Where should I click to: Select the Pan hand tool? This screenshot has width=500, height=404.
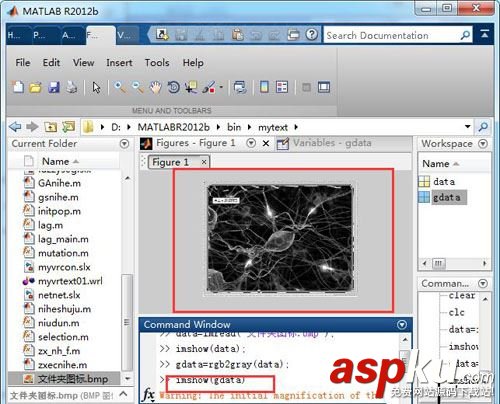[x=155, y=88]
